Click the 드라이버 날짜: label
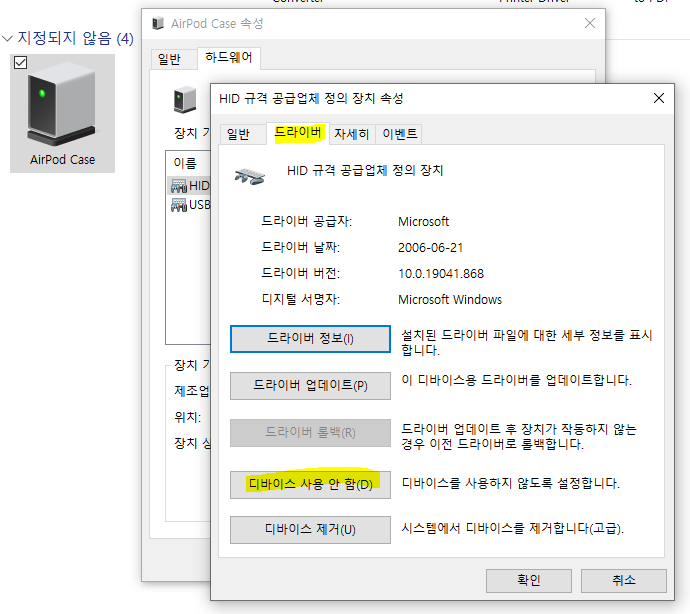 301,247
